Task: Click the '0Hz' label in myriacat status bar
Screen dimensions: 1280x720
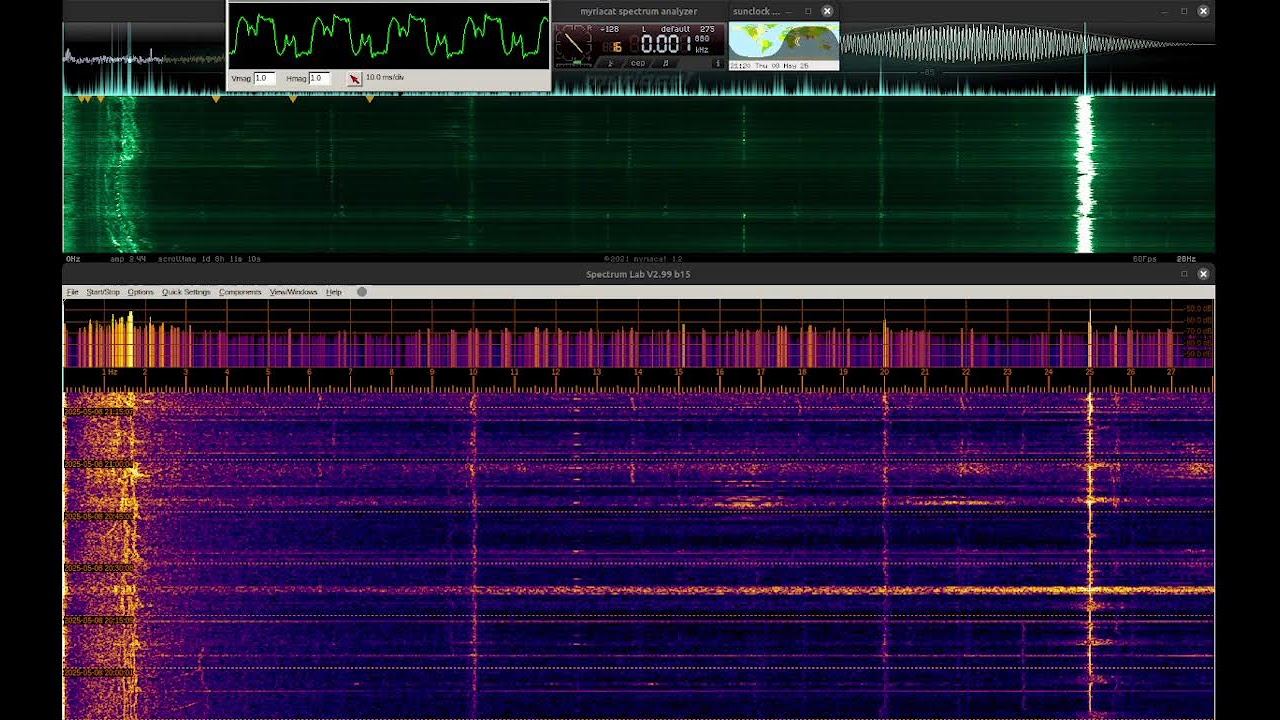Action: coord(73,259)
